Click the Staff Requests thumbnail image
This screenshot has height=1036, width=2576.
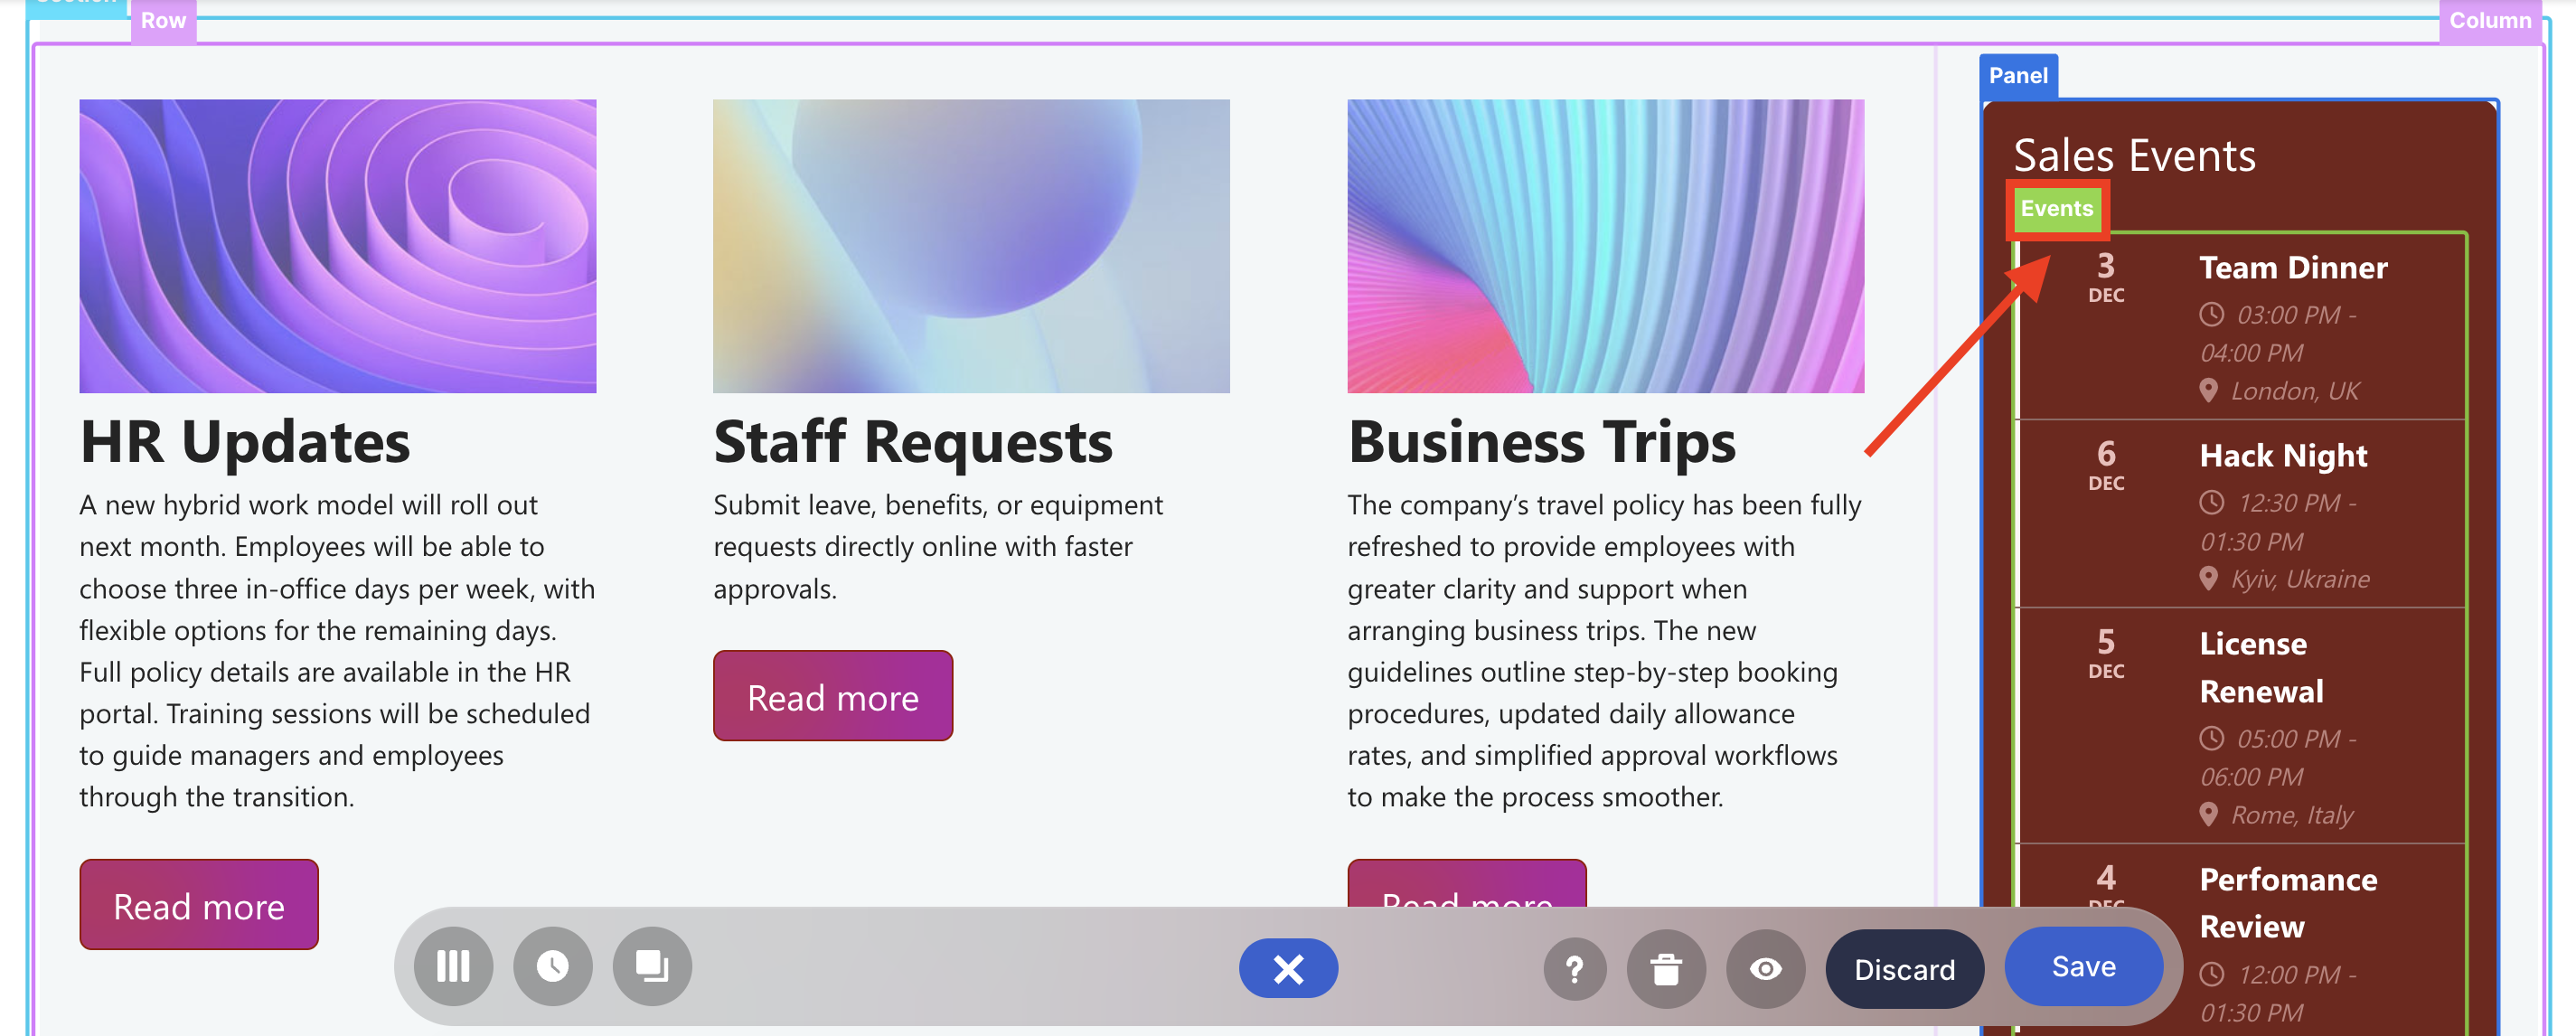(971, 246)
